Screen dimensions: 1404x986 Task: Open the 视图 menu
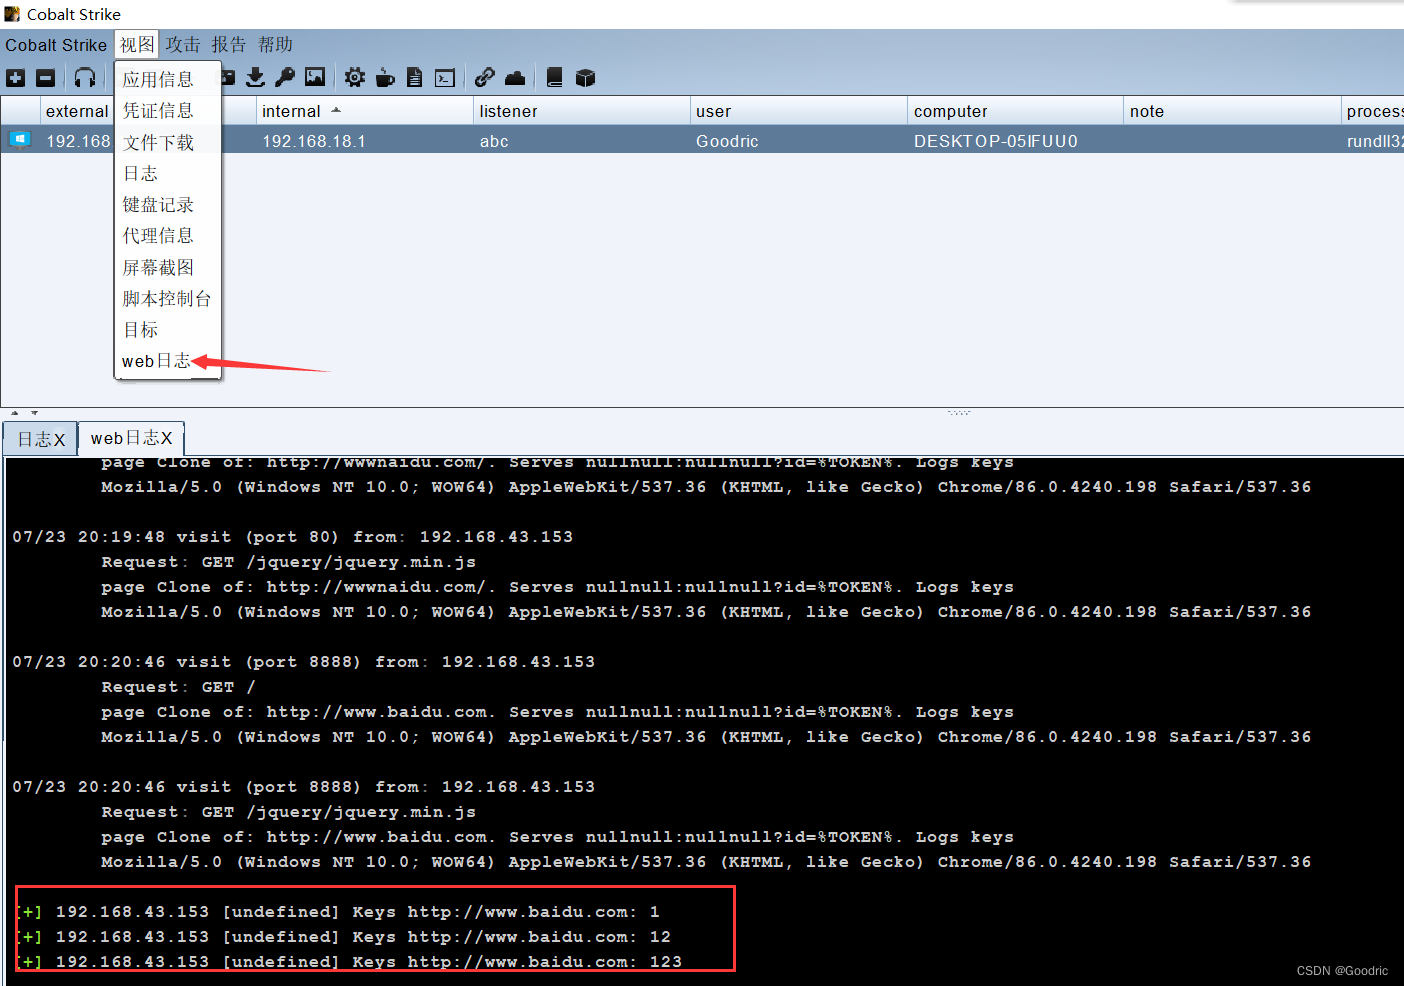point(137,45)
